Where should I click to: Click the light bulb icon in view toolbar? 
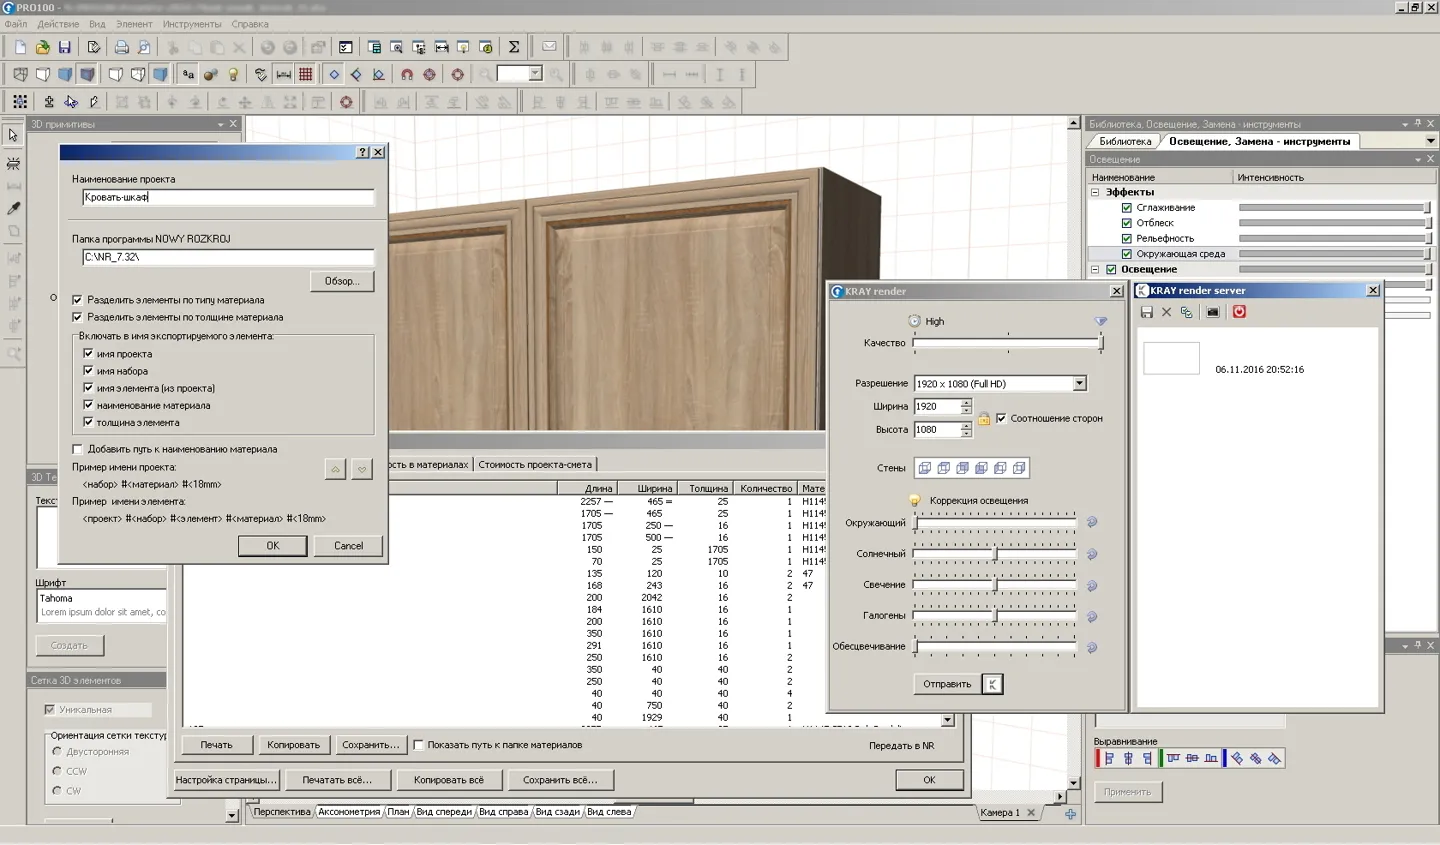click(x=233, y=74)
